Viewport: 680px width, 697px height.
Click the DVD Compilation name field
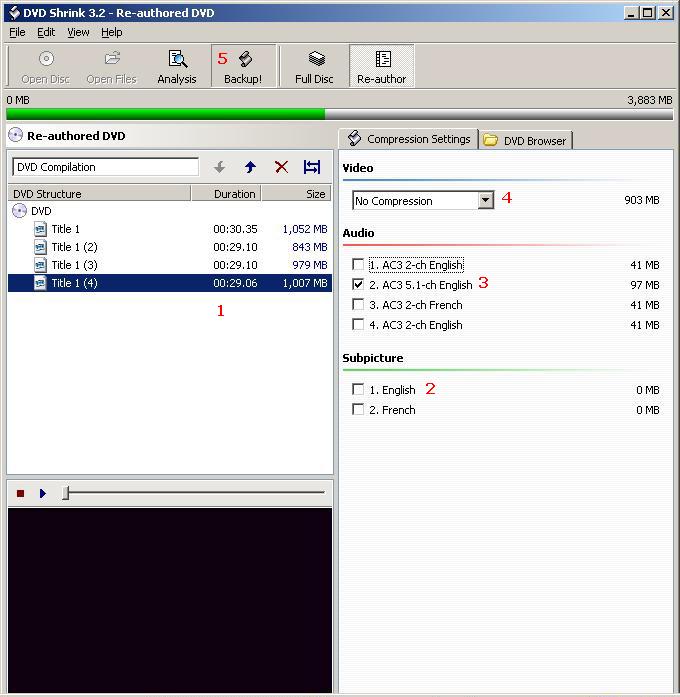(105, 167)
